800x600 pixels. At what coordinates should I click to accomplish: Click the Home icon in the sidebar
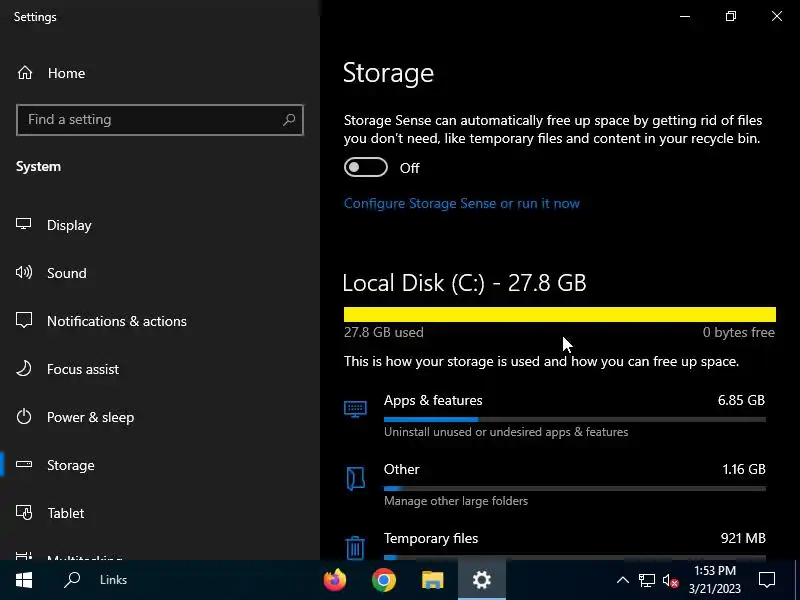[24, 73]
